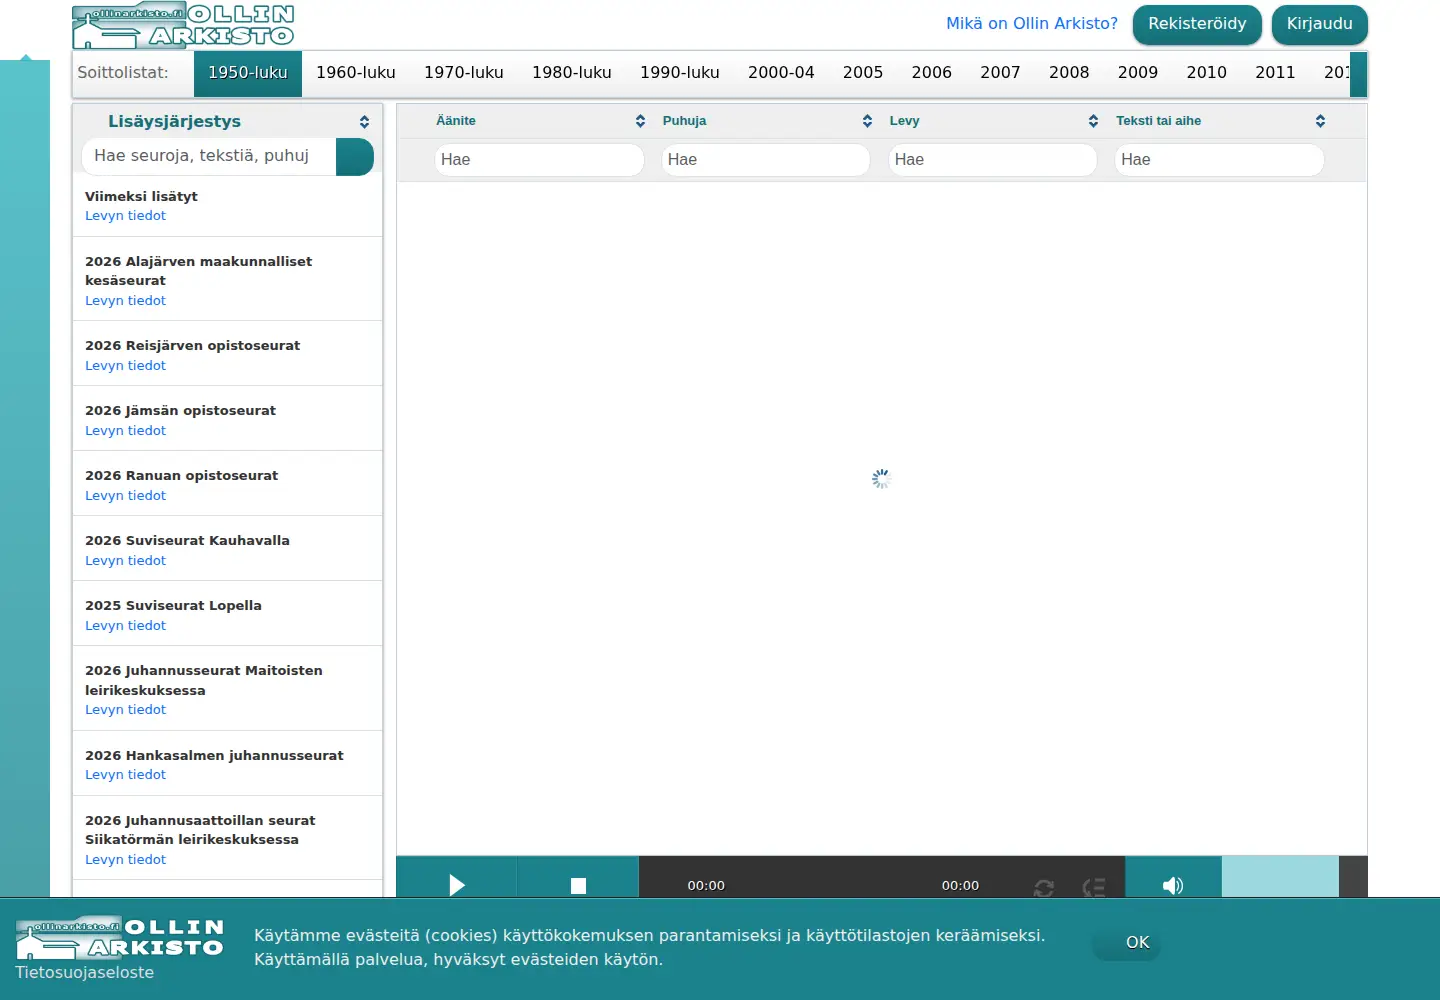
Task: Click the Levy filter input field
Action: click(x=993, y=160)
